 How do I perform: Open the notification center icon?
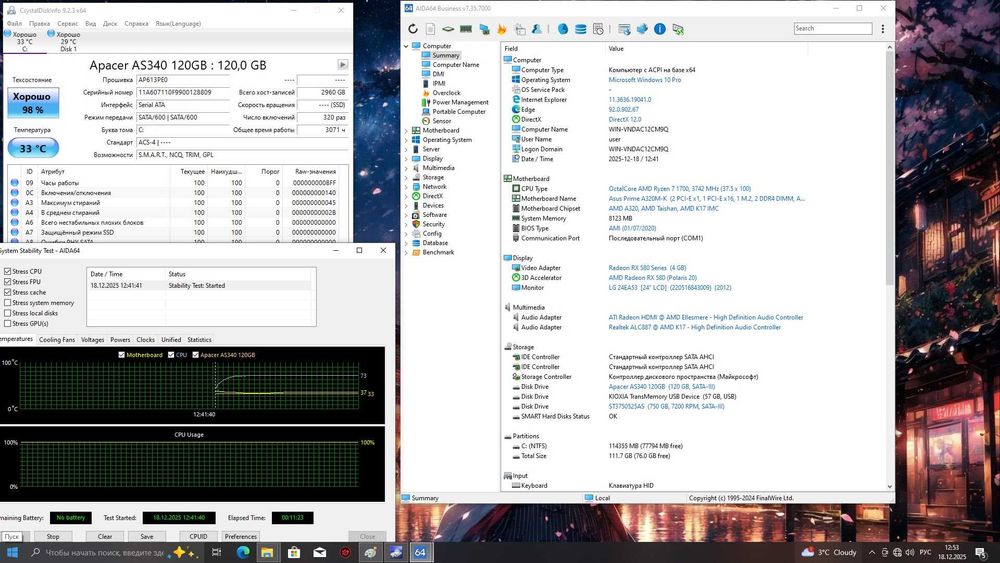point(982,552)
